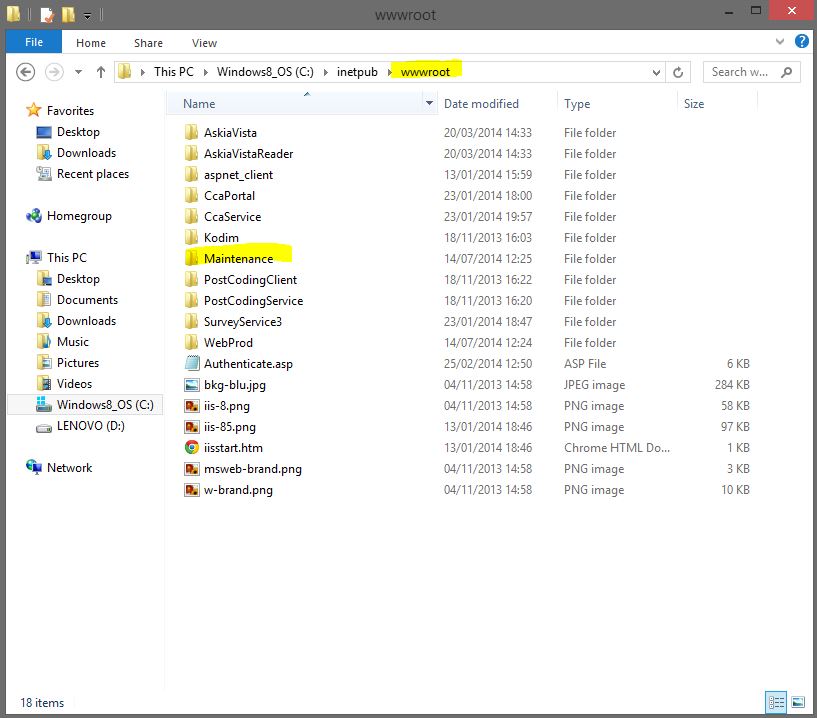Select the iis-85.png file icon

(192, 427)
